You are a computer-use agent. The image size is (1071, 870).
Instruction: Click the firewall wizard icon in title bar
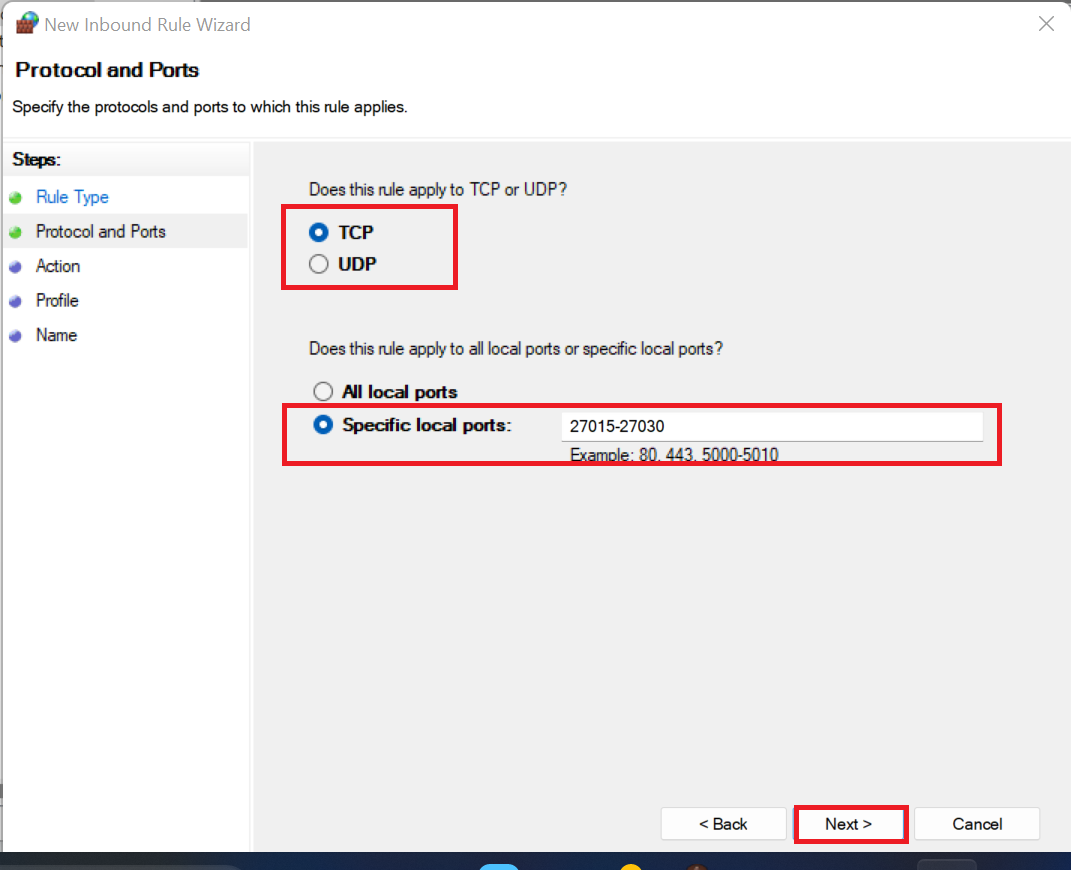27,23
